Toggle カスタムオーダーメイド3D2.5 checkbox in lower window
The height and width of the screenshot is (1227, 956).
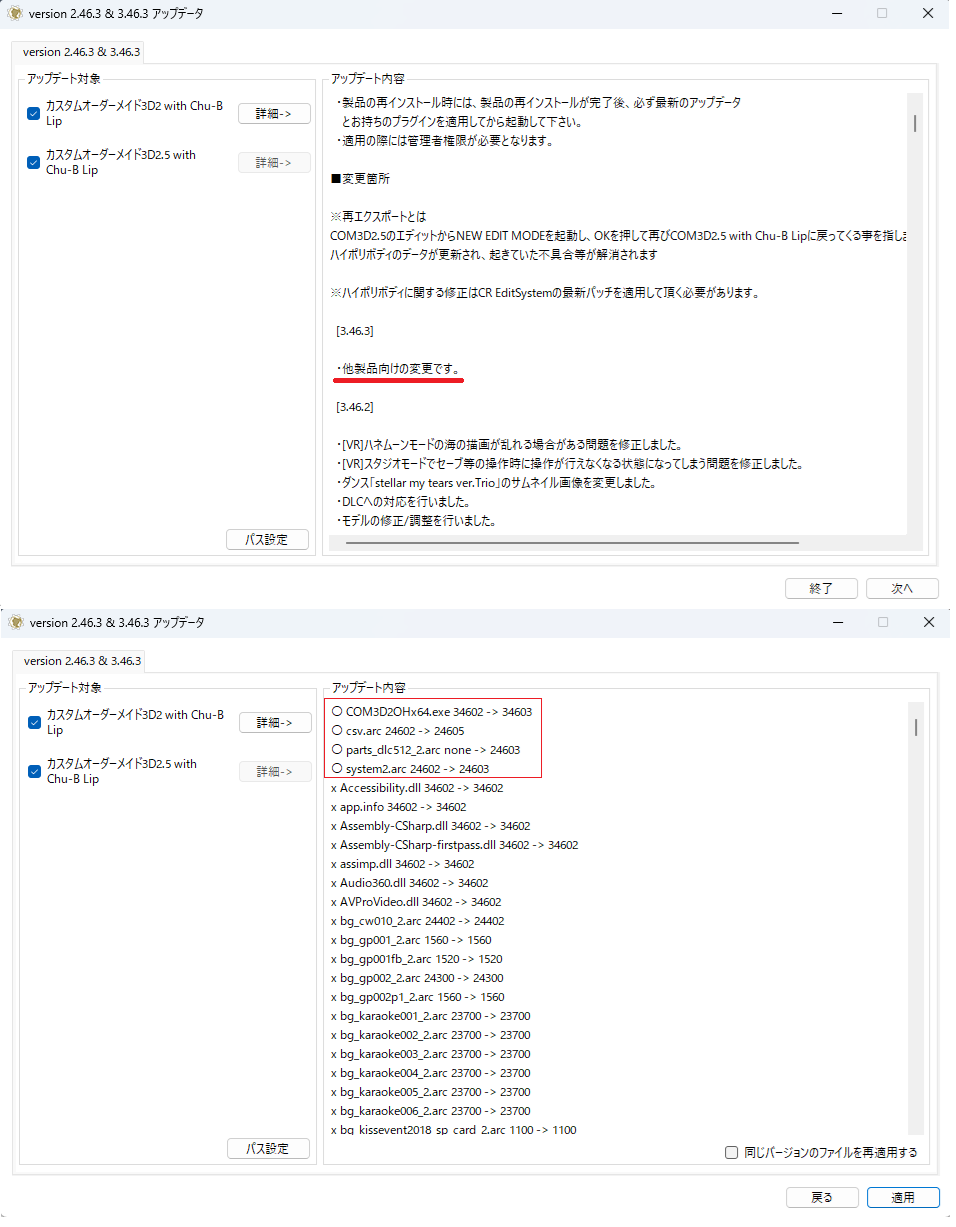(x=34, y=771)
